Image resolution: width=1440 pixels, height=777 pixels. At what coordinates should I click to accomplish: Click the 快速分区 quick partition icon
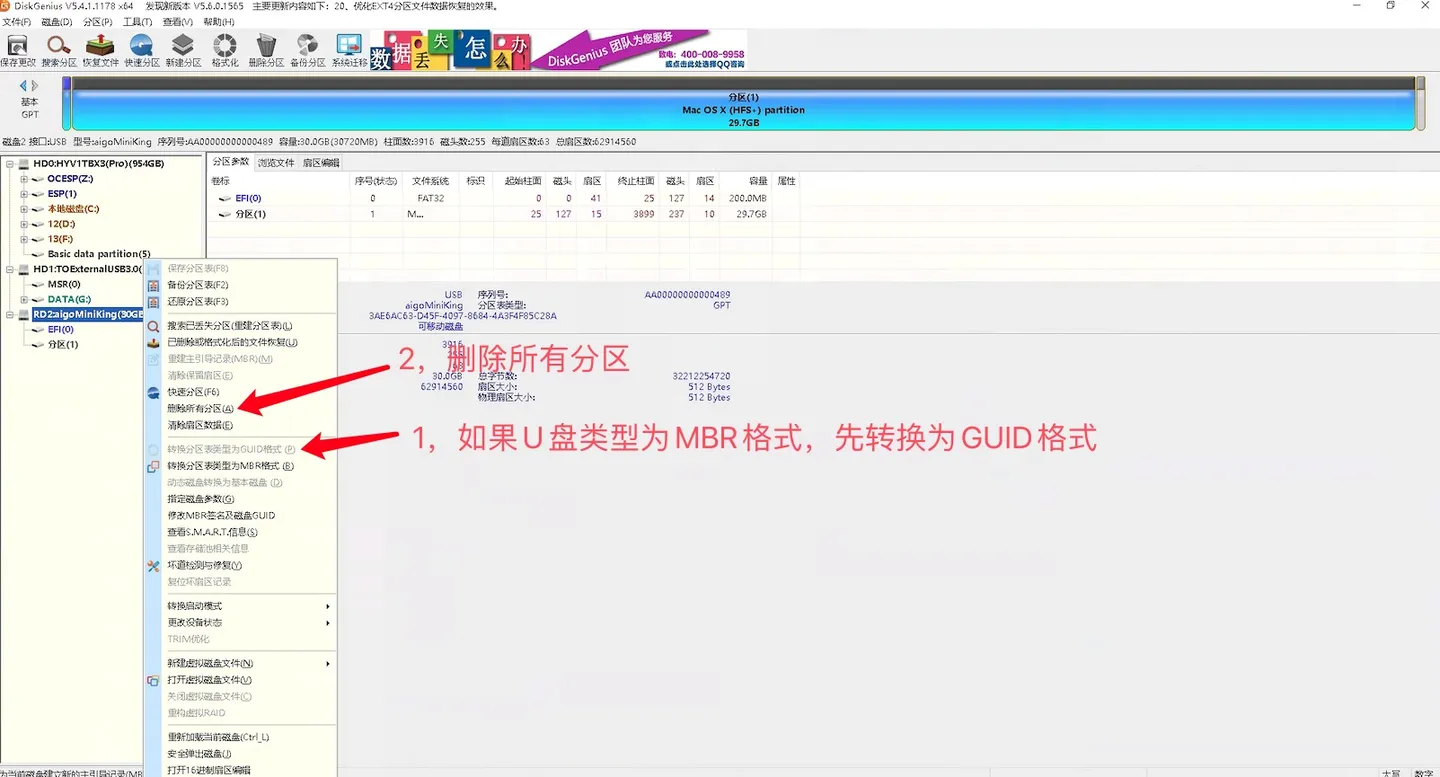pos(140,47)
